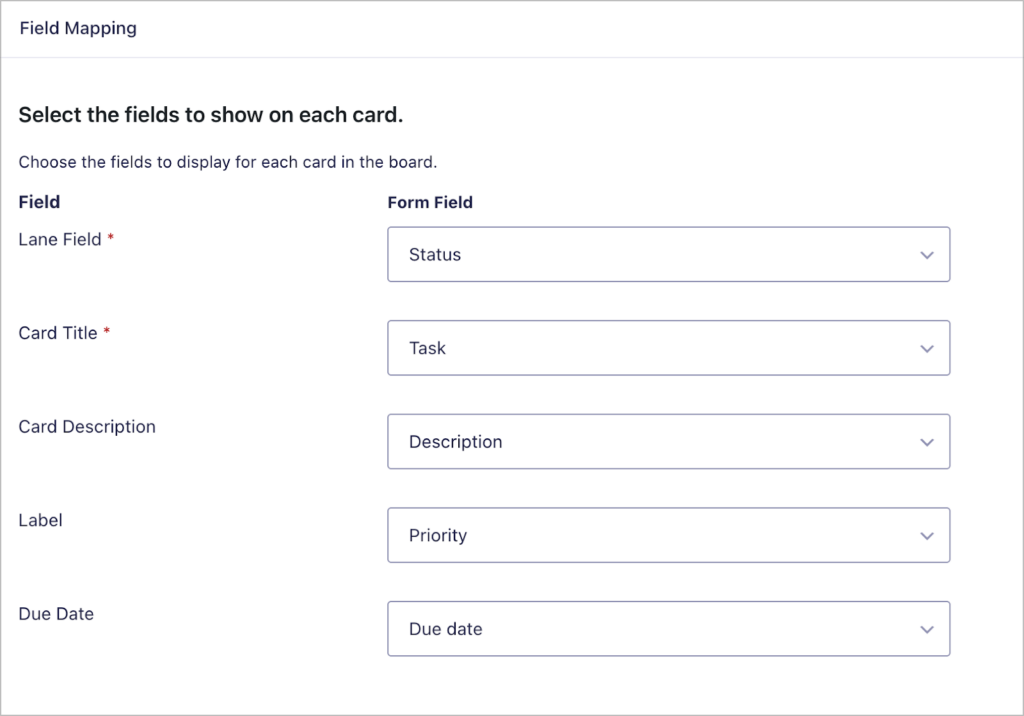The image size is (1024, 716).
Task: Click the Label row name
Action: click(x=40, y=520)
